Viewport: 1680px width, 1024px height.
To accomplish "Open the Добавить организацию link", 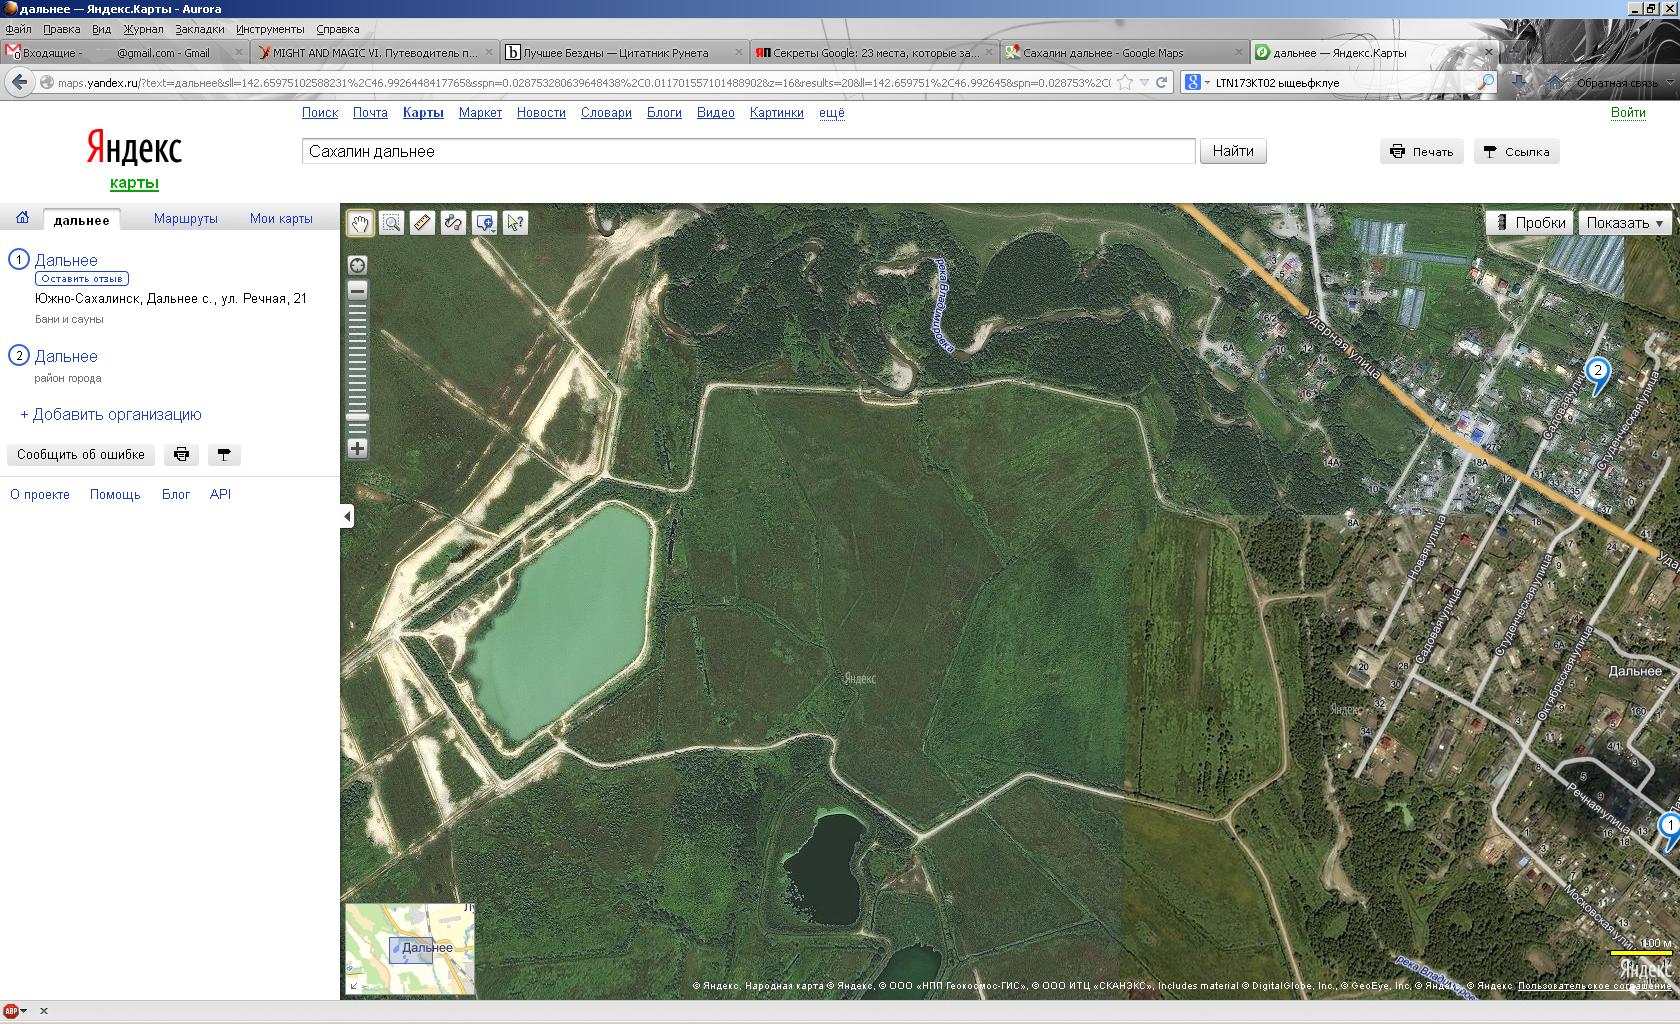I will pos(111,415).
